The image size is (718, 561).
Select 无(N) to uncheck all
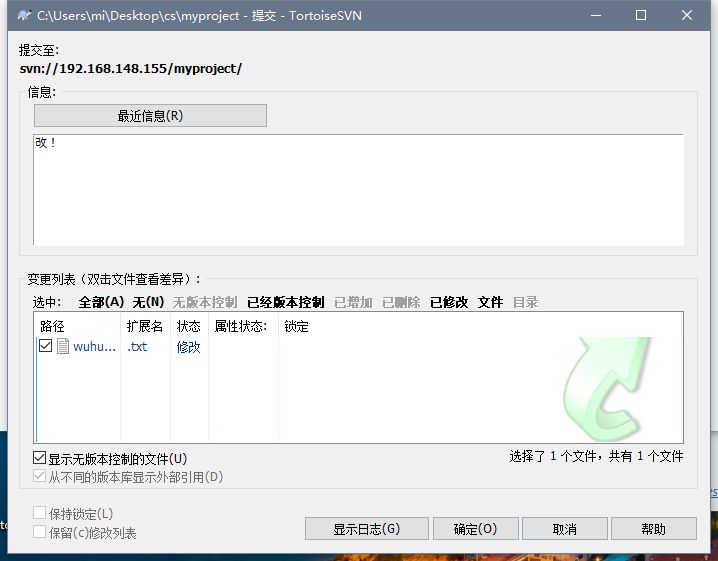148,302
